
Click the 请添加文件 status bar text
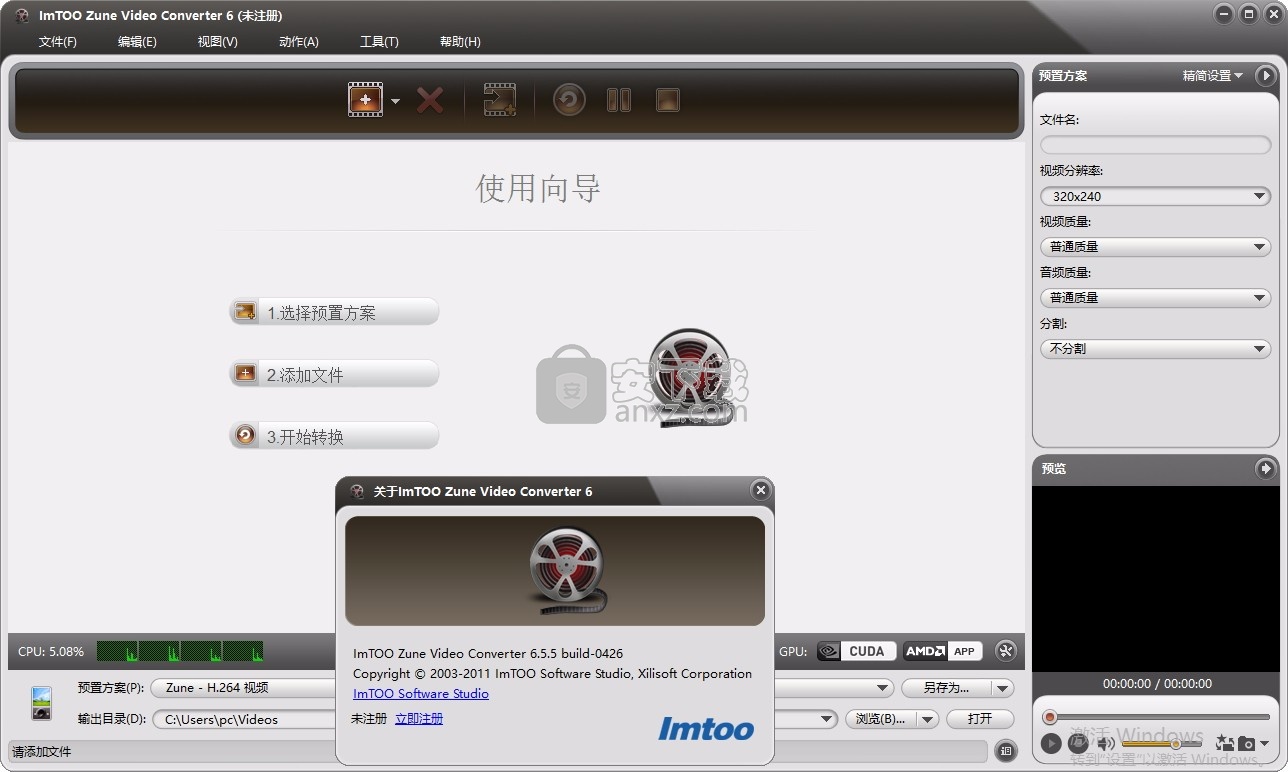42,751
